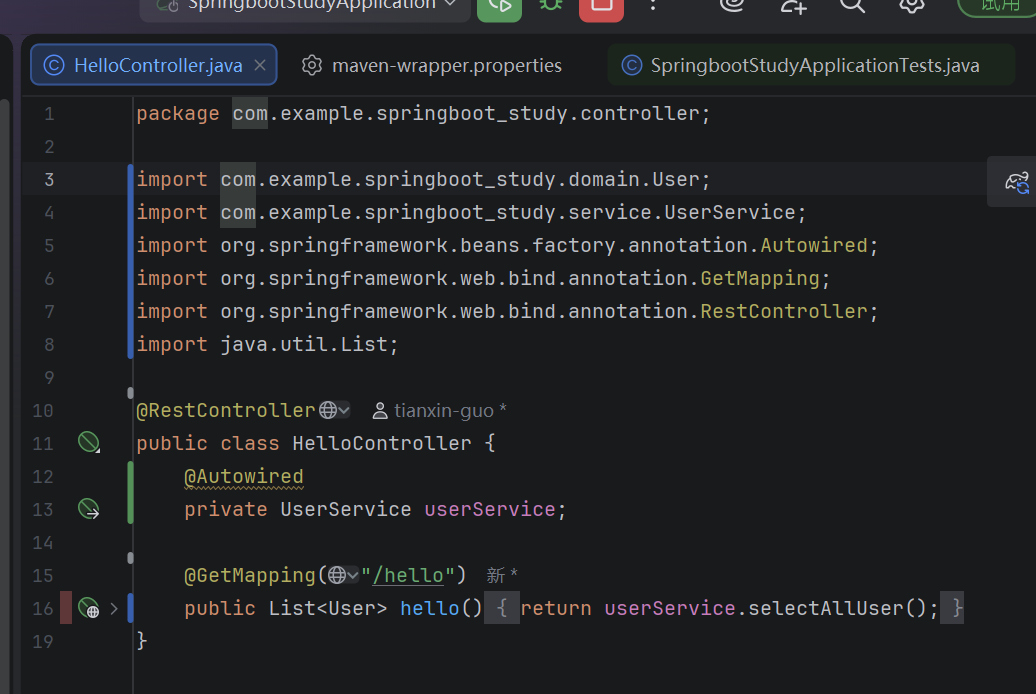This screenshot has width=1036, height=694.
Task: Click gear icon on maven-wrapper.properties tab
Action: (x=312, y=65)
